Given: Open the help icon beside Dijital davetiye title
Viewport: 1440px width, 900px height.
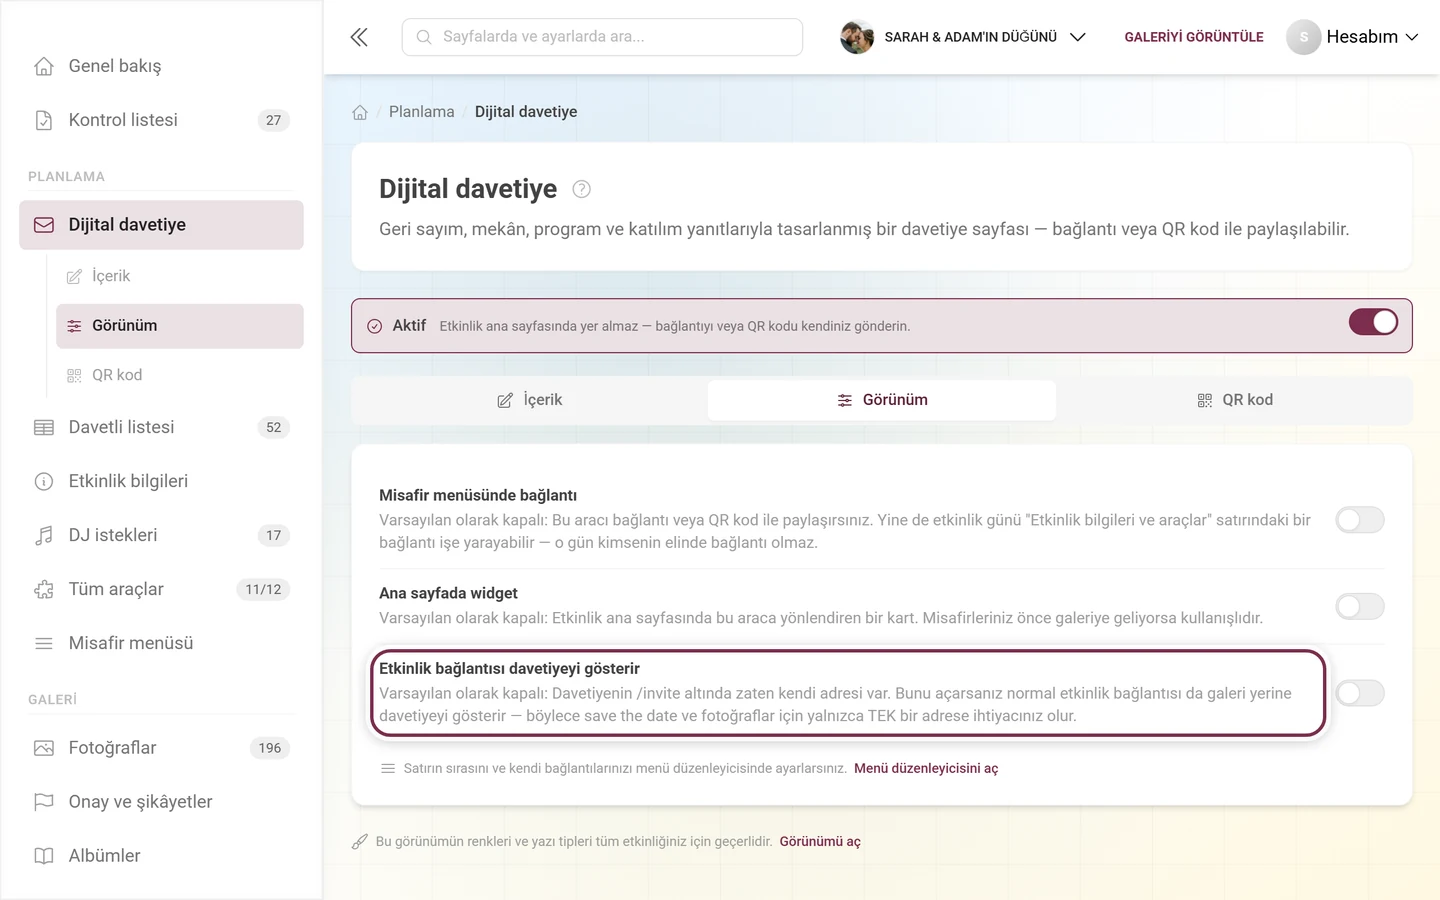Looking at the screenshot, I should point(581,189).
